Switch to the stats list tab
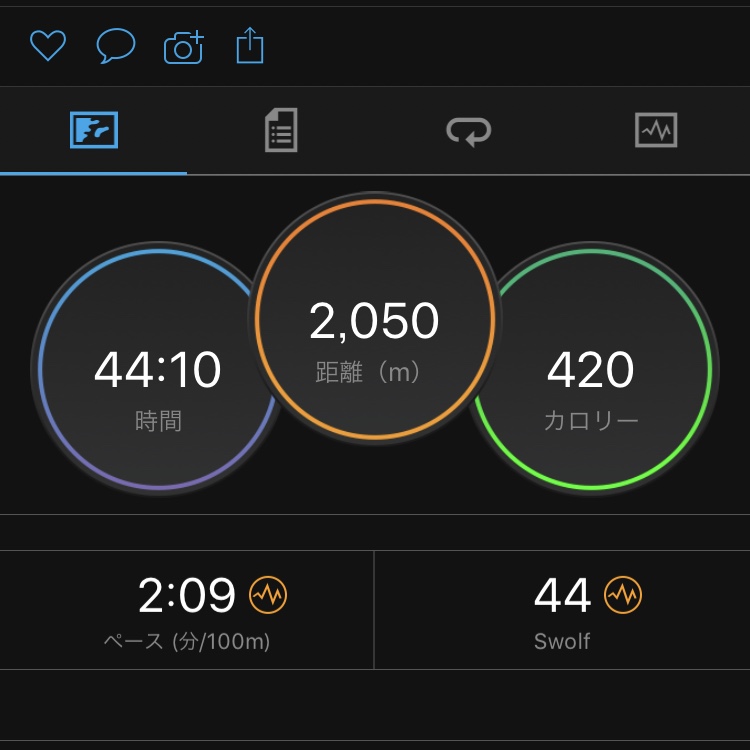Image resolution: width=750 pixels, height=750 pixels. [281, 130]
